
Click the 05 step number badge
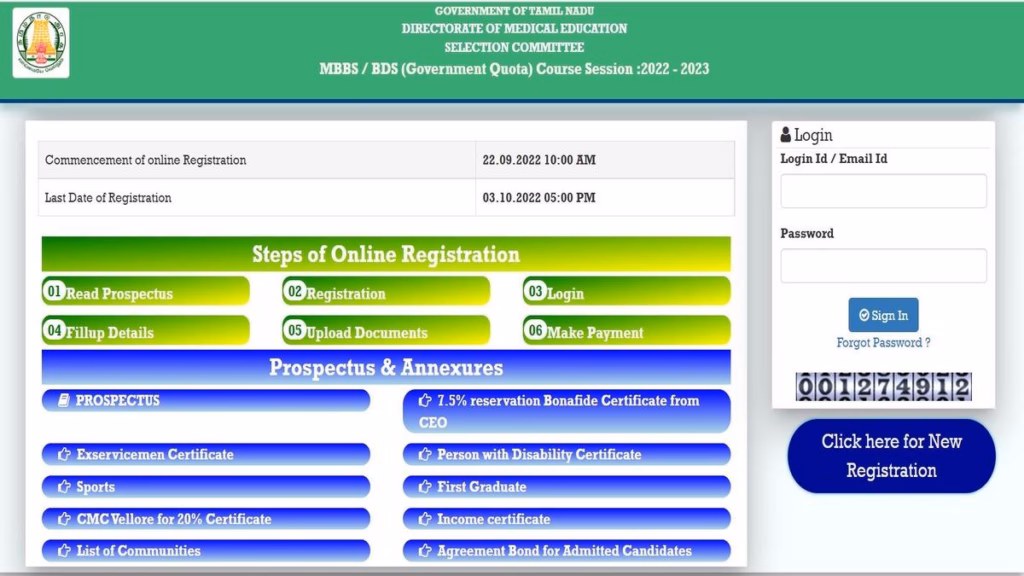coord(295,330)
